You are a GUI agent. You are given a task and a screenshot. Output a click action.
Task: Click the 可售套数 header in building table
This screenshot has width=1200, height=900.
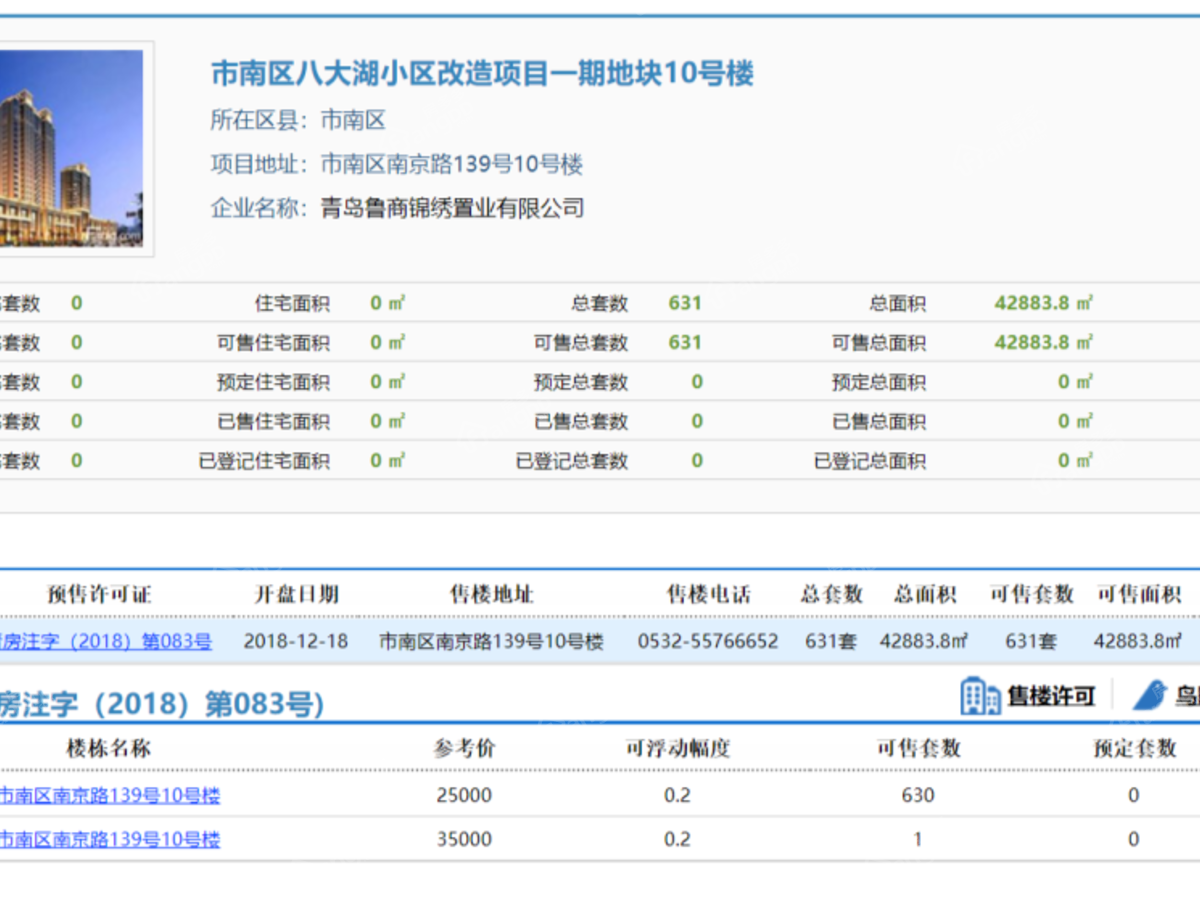point(918,748)
